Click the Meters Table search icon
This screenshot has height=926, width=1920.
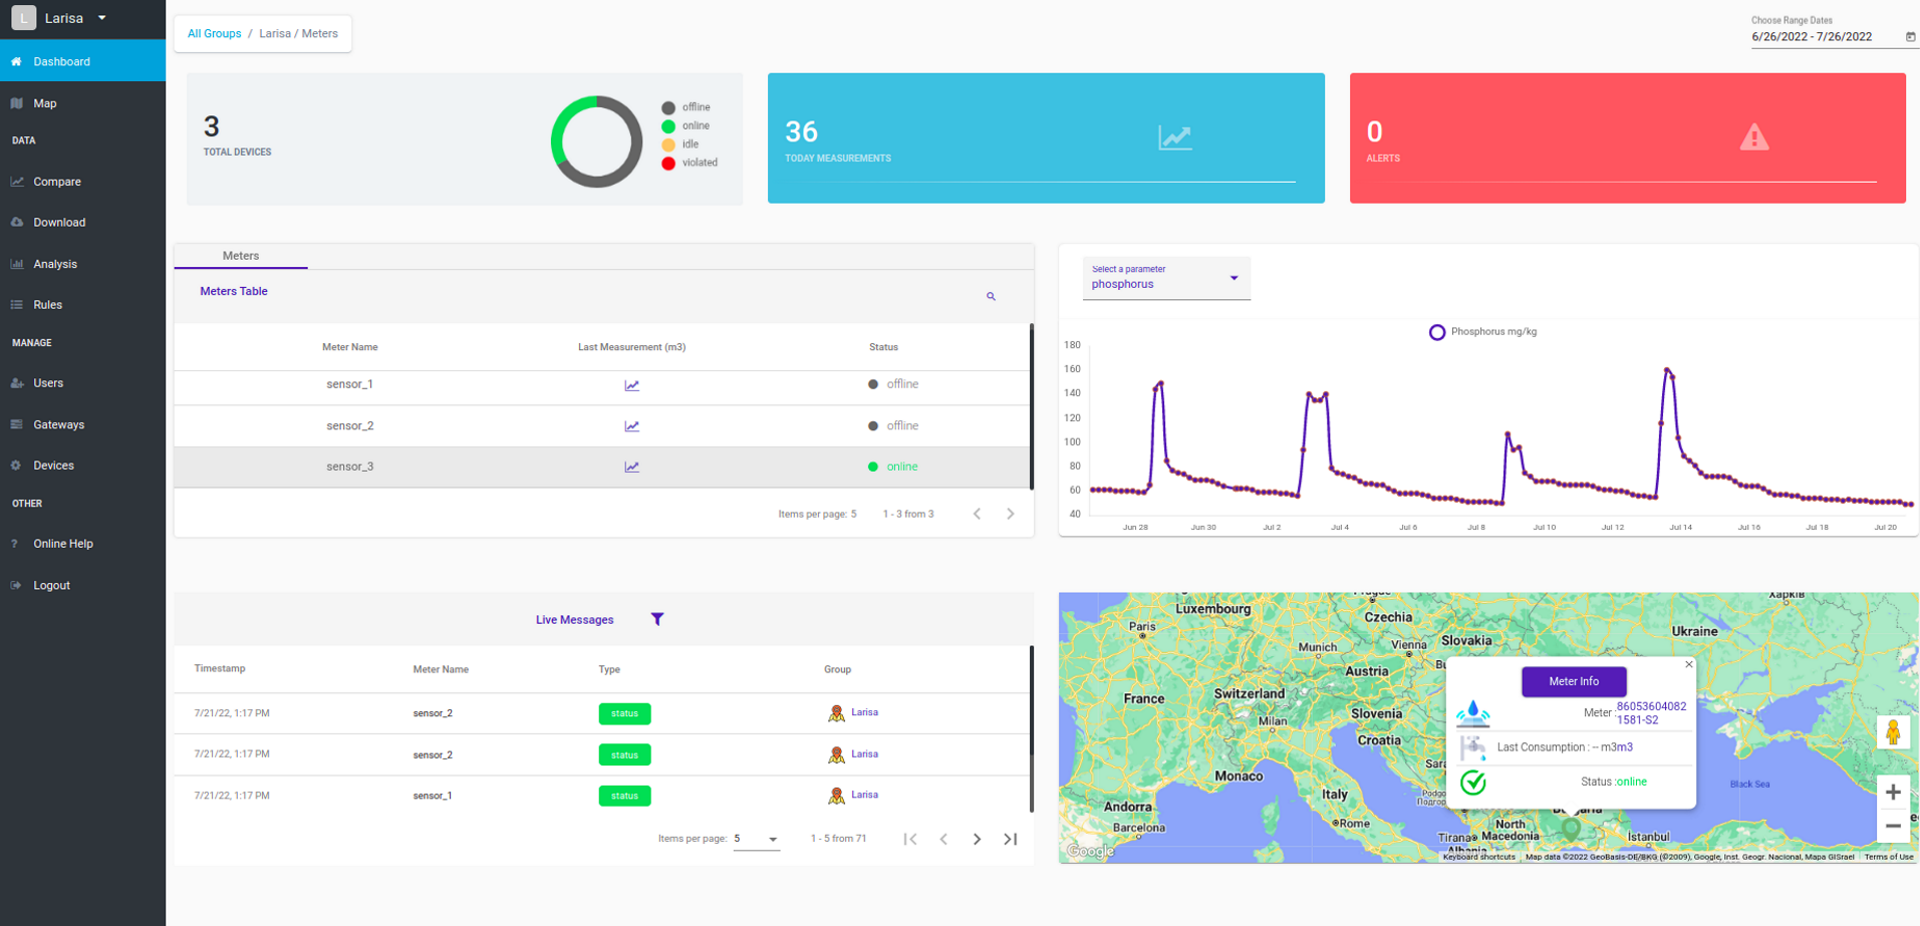(x=991, y=296)
